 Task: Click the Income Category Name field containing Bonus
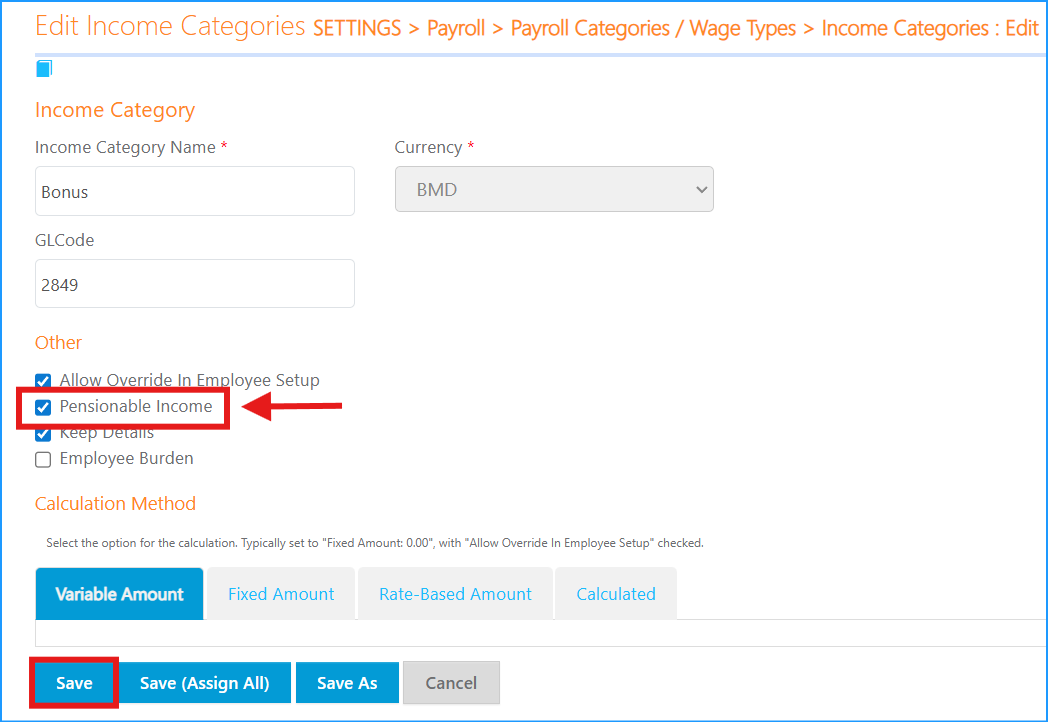pyautogui.click(x=195, y=192)
